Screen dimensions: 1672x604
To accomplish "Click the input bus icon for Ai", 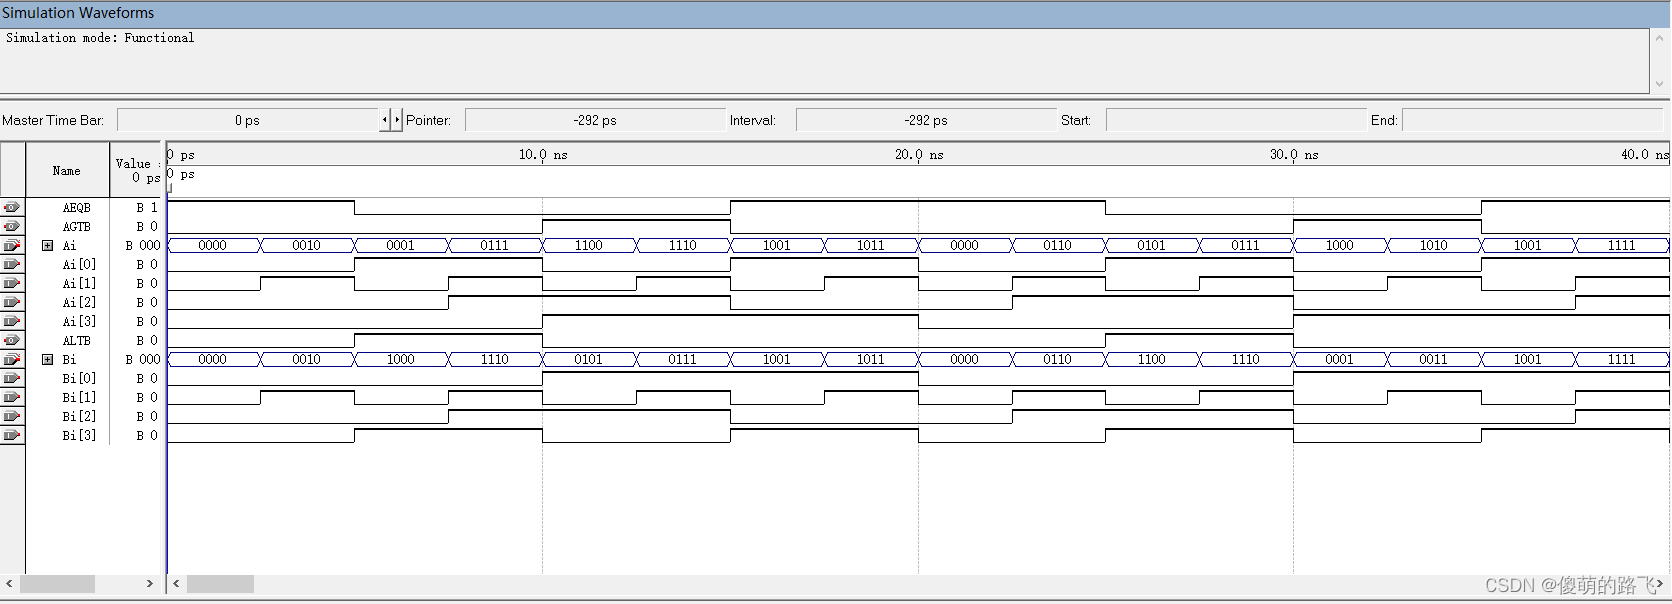I will [x=12, y=245].
